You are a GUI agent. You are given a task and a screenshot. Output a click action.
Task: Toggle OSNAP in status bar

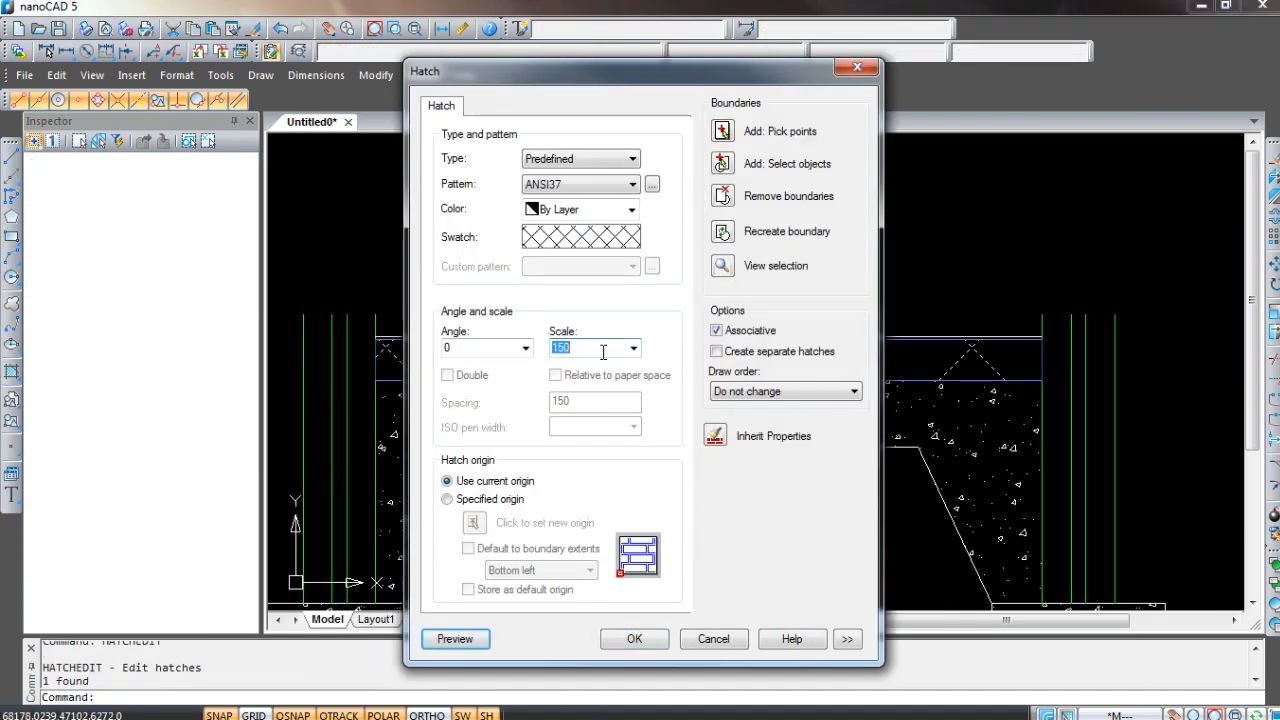coord(293,715)
